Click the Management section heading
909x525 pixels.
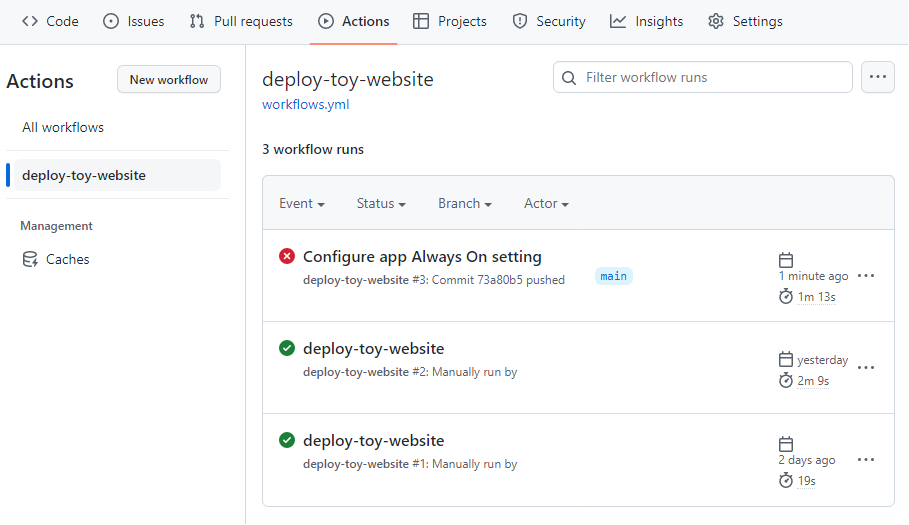pos(56,226)
